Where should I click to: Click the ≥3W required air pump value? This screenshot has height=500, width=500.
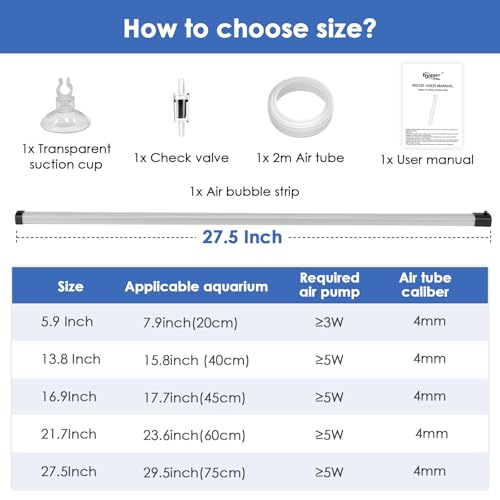329,322
